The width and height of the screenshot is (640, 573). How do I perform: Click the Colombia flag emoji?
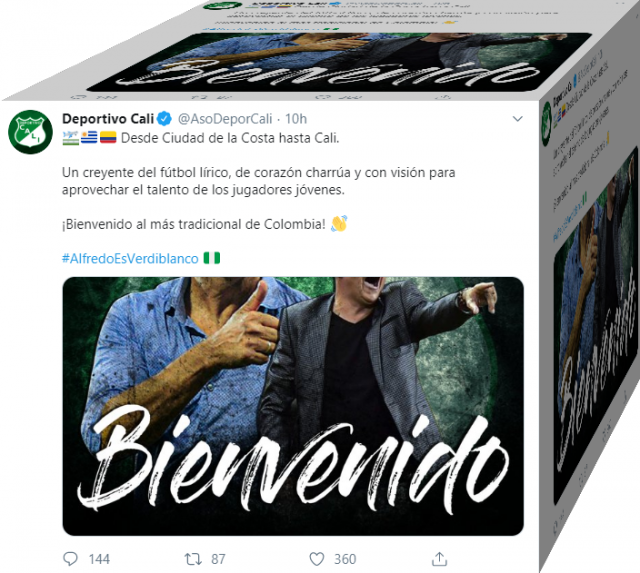coord(108,138)
